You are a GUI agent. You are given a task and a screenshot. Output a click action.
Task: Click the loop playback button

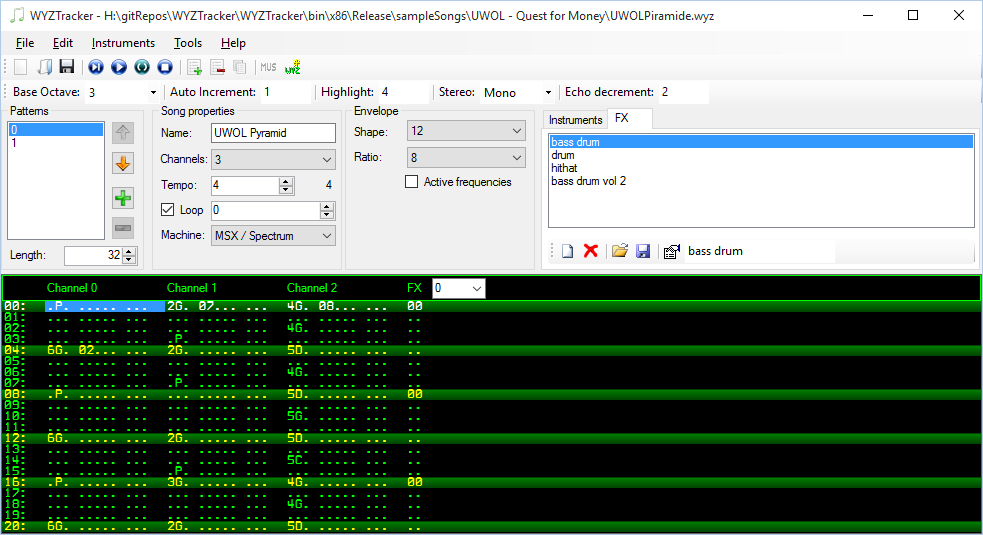coord(142,67)
